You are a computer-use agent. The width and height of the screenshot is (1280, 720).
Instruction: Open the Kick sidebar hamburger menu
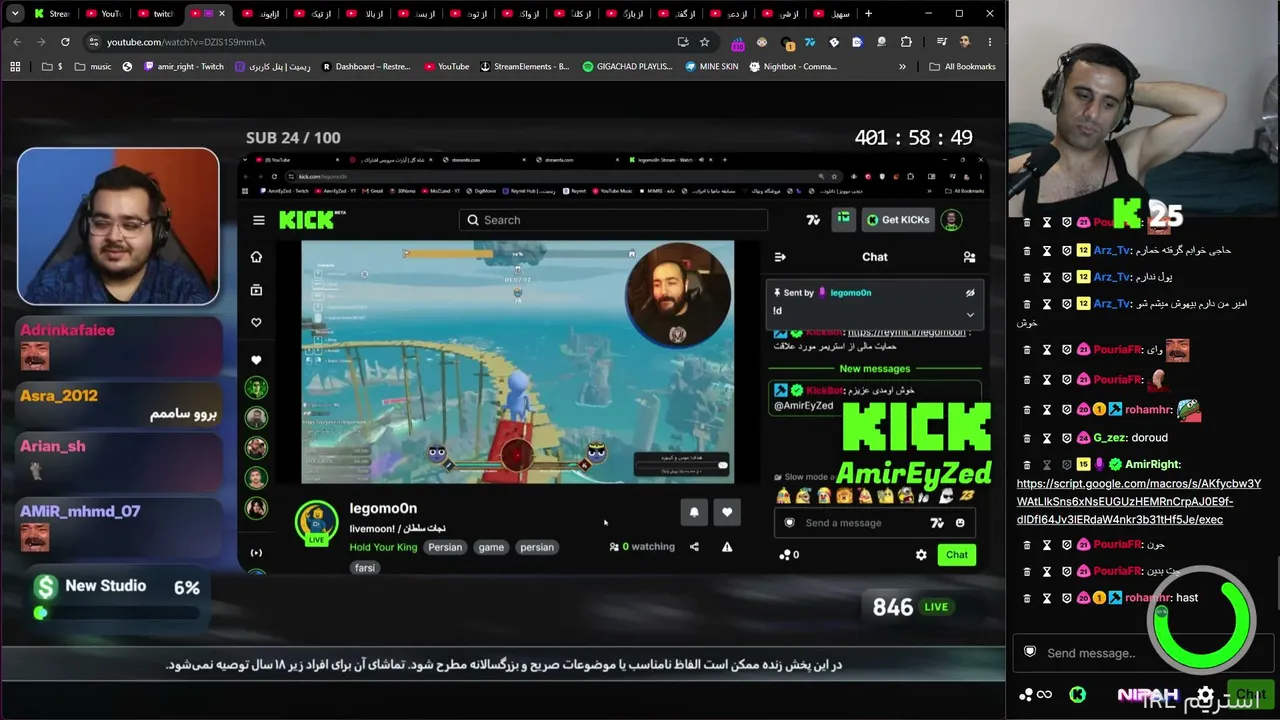click(259, 220)
